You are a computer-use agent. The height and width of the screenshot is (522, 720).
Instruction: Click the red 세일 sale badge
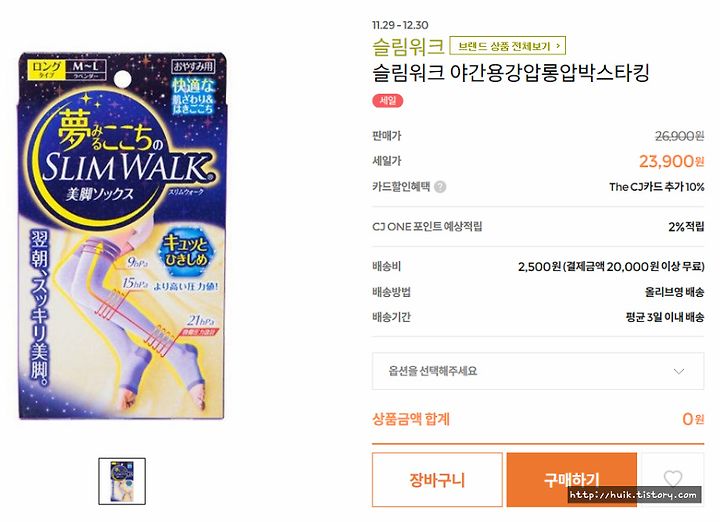pos(388,101)
